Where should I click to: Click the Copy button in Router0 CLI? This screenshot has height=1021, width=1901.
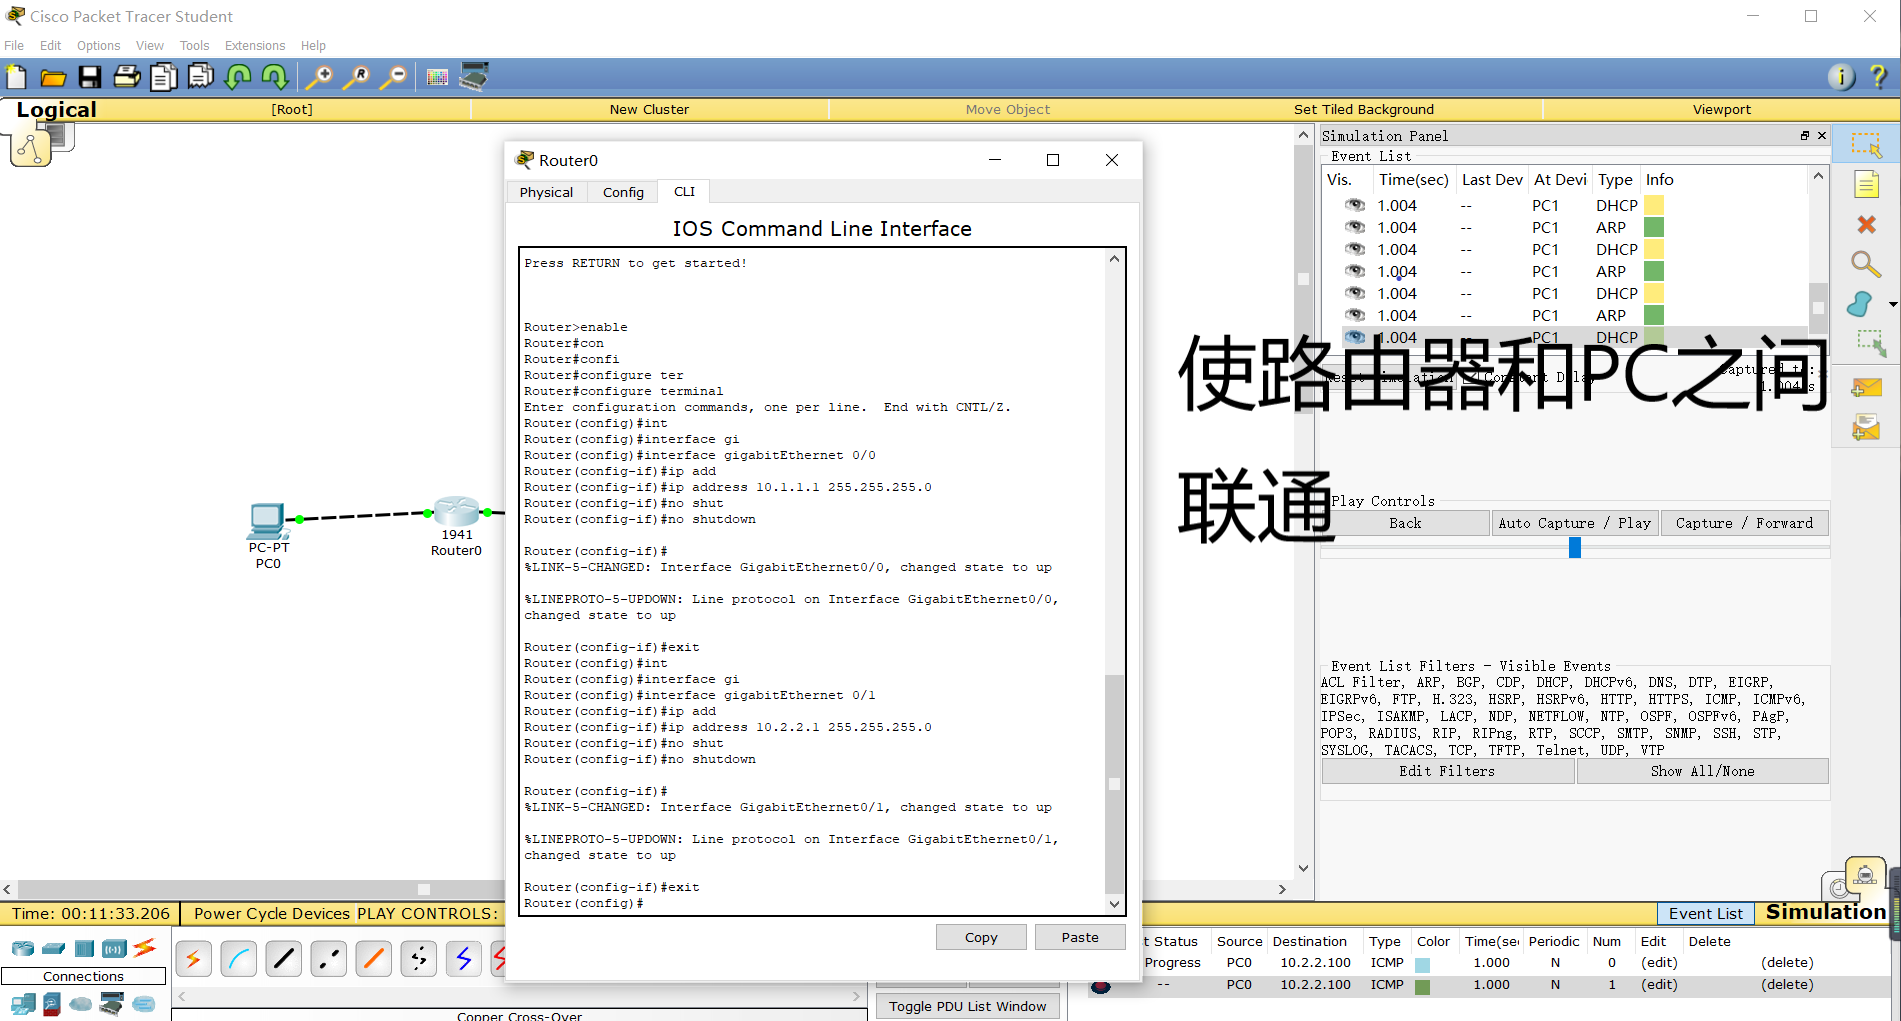pyautogui.click(x=981, y=937)
